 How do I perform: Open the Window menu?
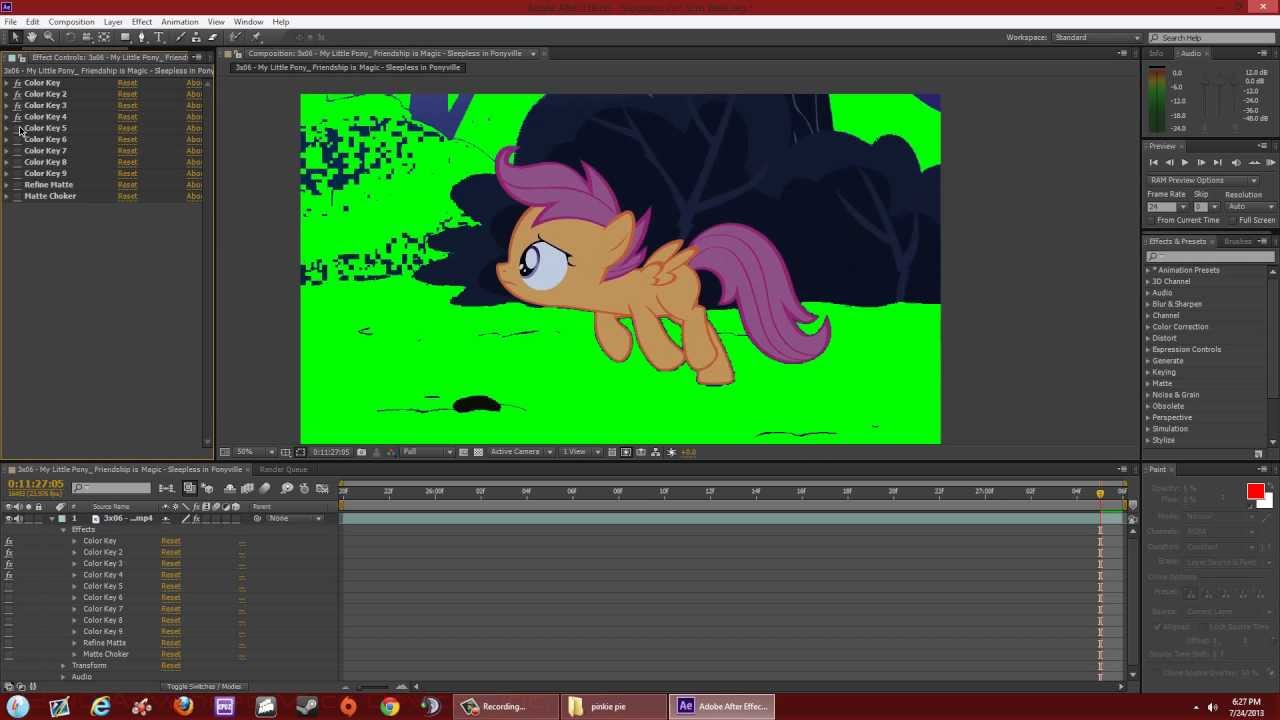[248, 21]
